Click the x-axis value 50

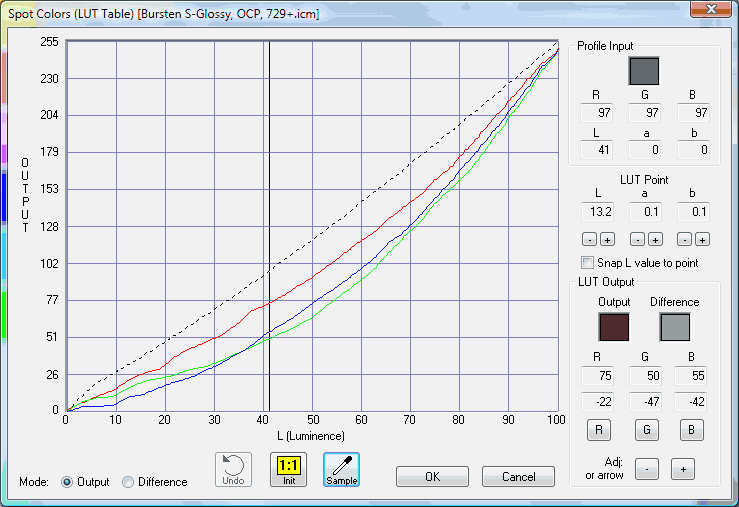pos(313,419)
